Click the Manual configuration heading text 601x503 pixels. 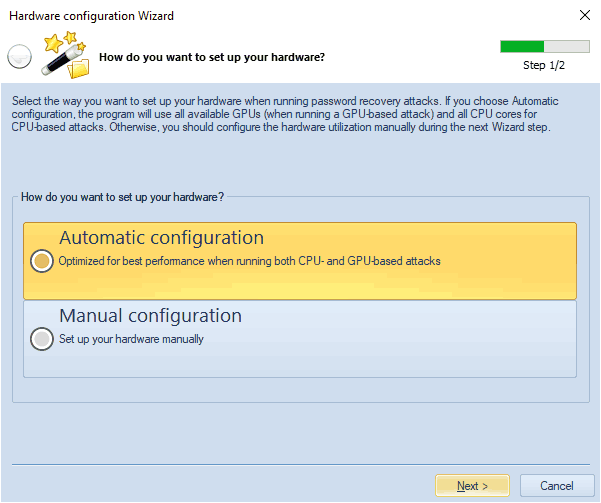150,316
